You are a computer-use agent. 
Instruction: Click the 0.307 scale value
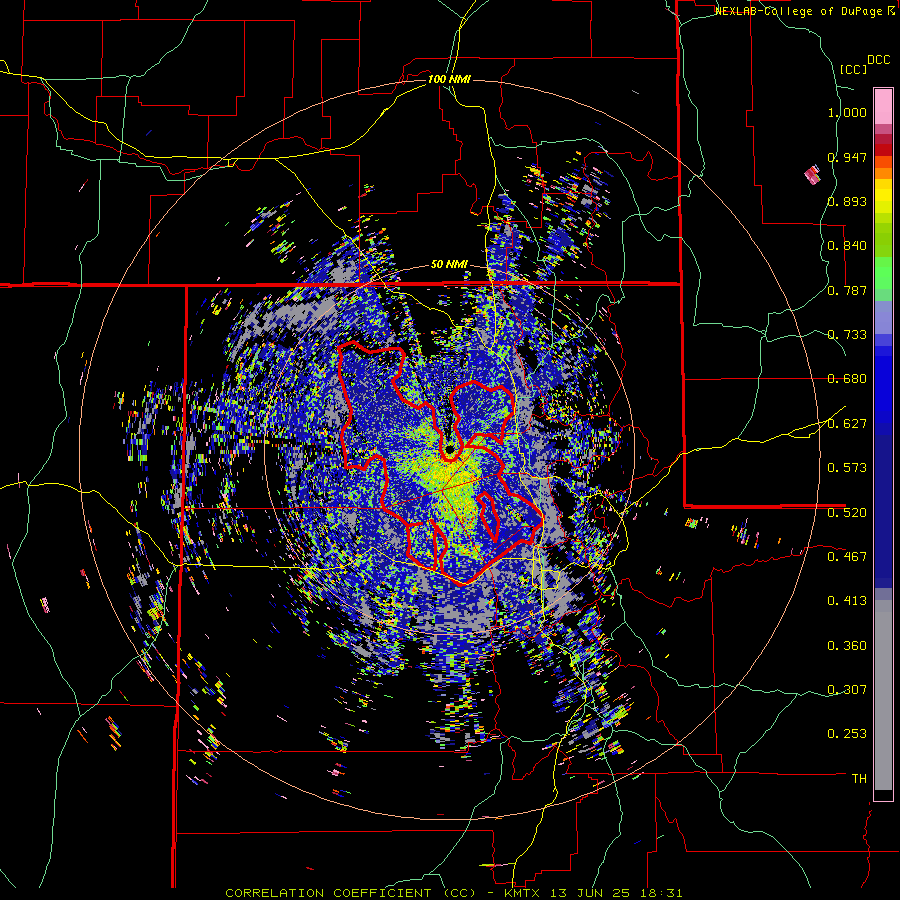(x=847, y=689)
